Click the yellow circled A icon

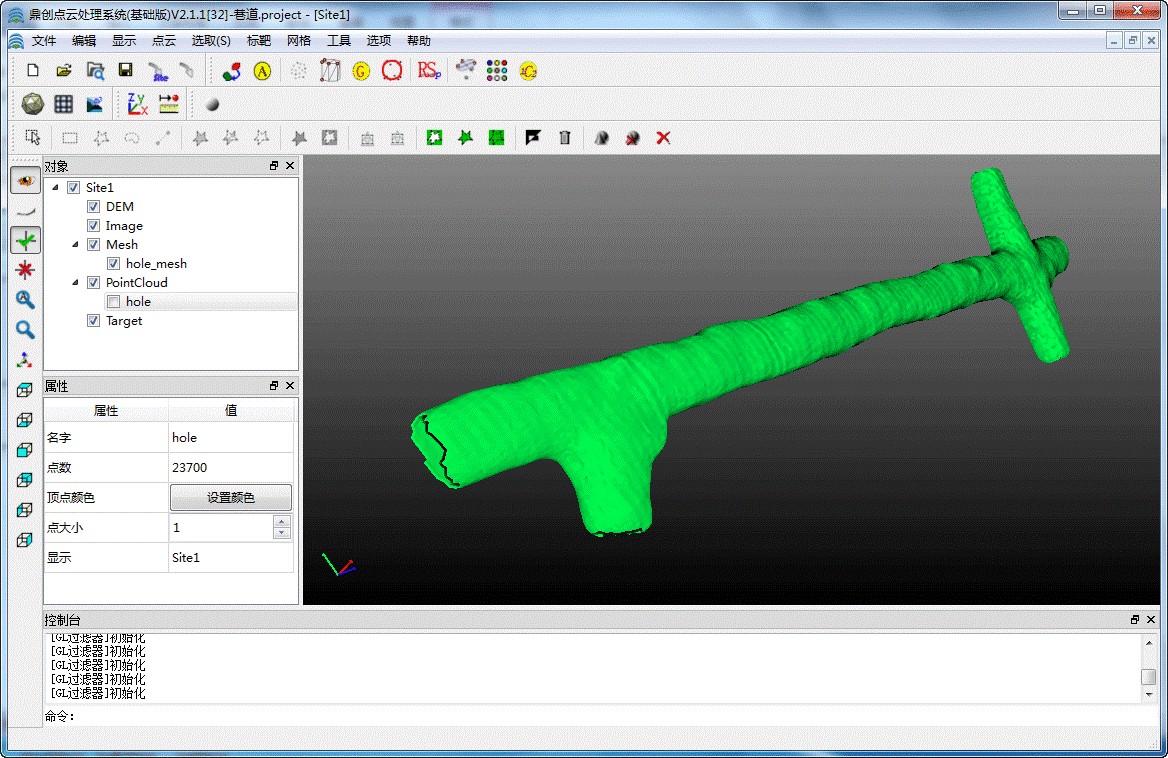coord(262,71)
